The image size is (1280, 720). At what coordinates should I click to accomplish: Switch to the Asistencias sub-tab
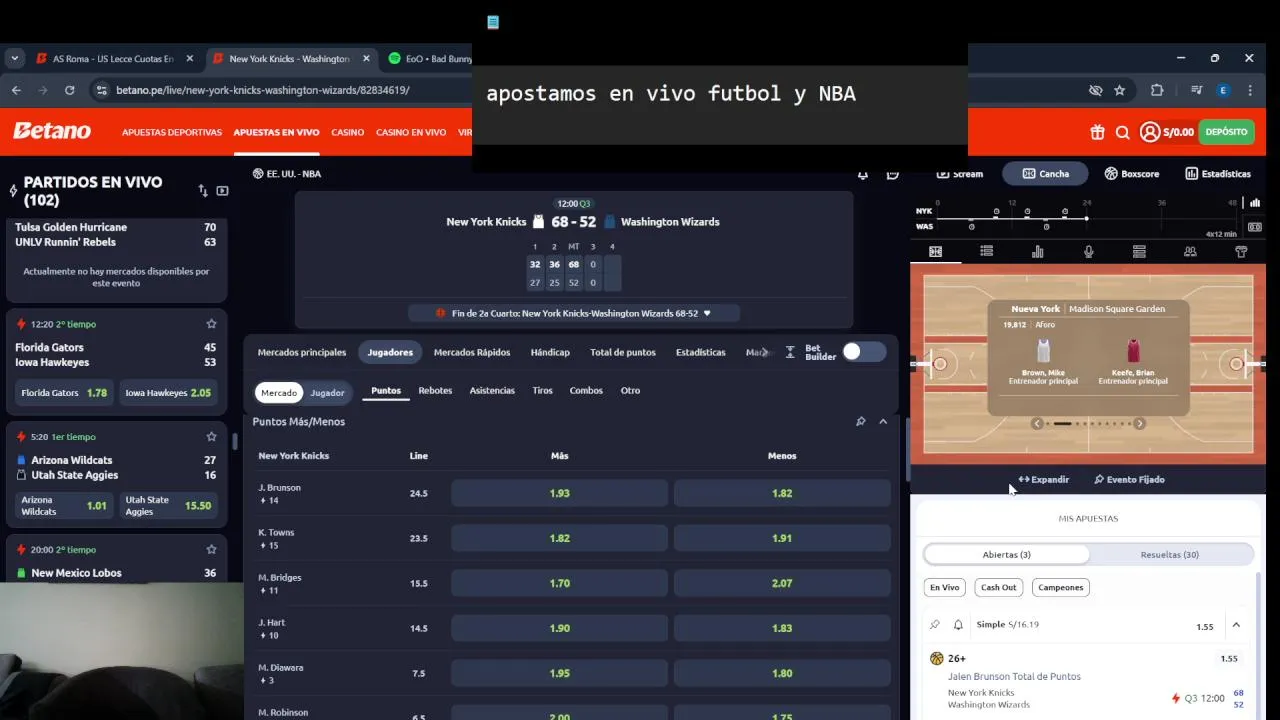pos(492,391)
